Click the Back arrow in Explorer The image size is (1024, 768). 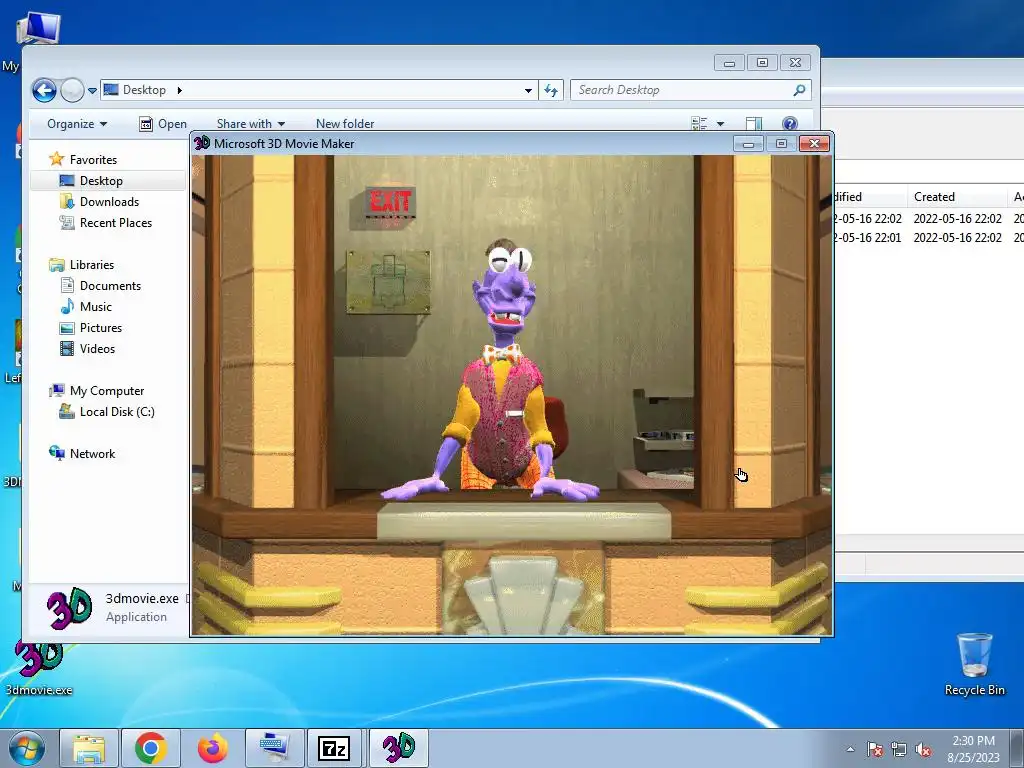[44, 90]
